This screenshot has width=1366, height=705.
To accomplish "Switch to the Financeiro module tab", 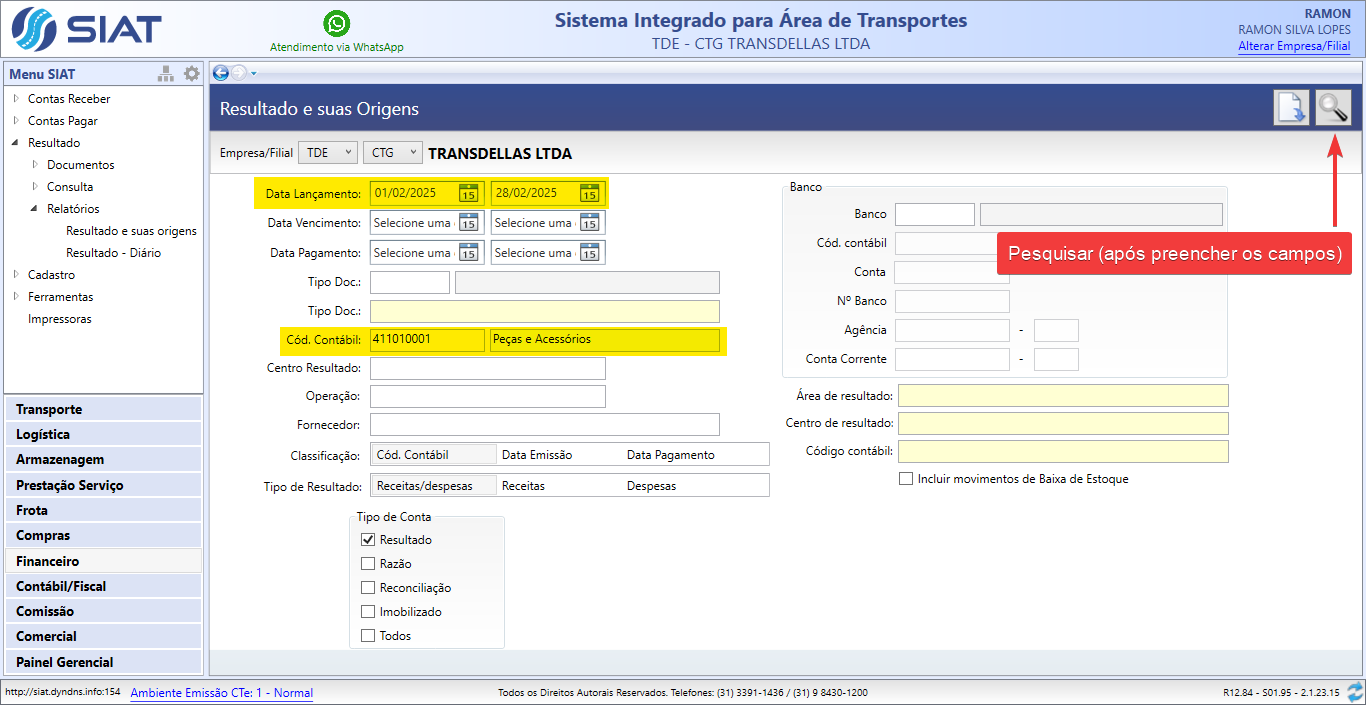I will [47, 561].
